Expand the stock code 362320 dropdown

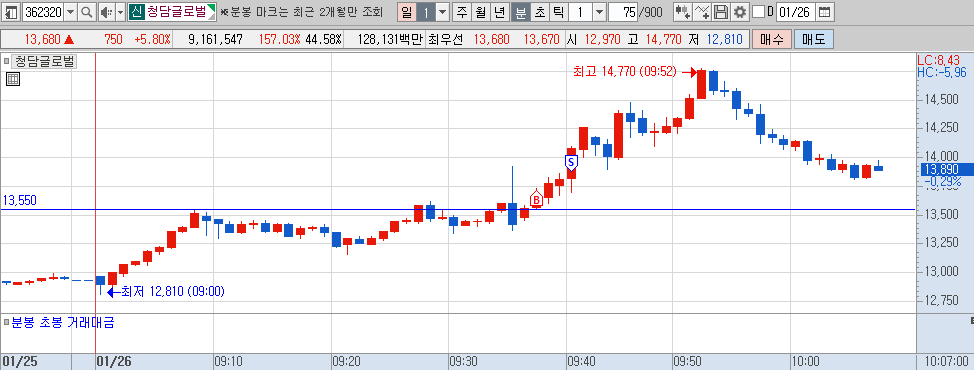point(70,12)
